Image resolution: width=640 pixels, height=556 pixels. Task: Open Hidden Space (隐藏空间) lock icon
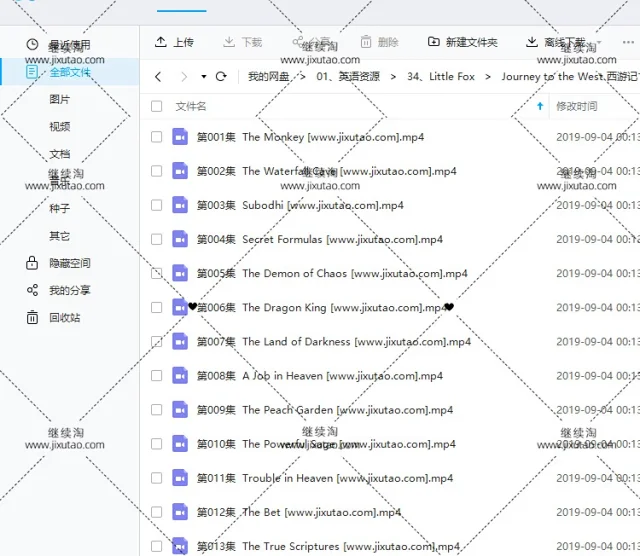point(32,263)
